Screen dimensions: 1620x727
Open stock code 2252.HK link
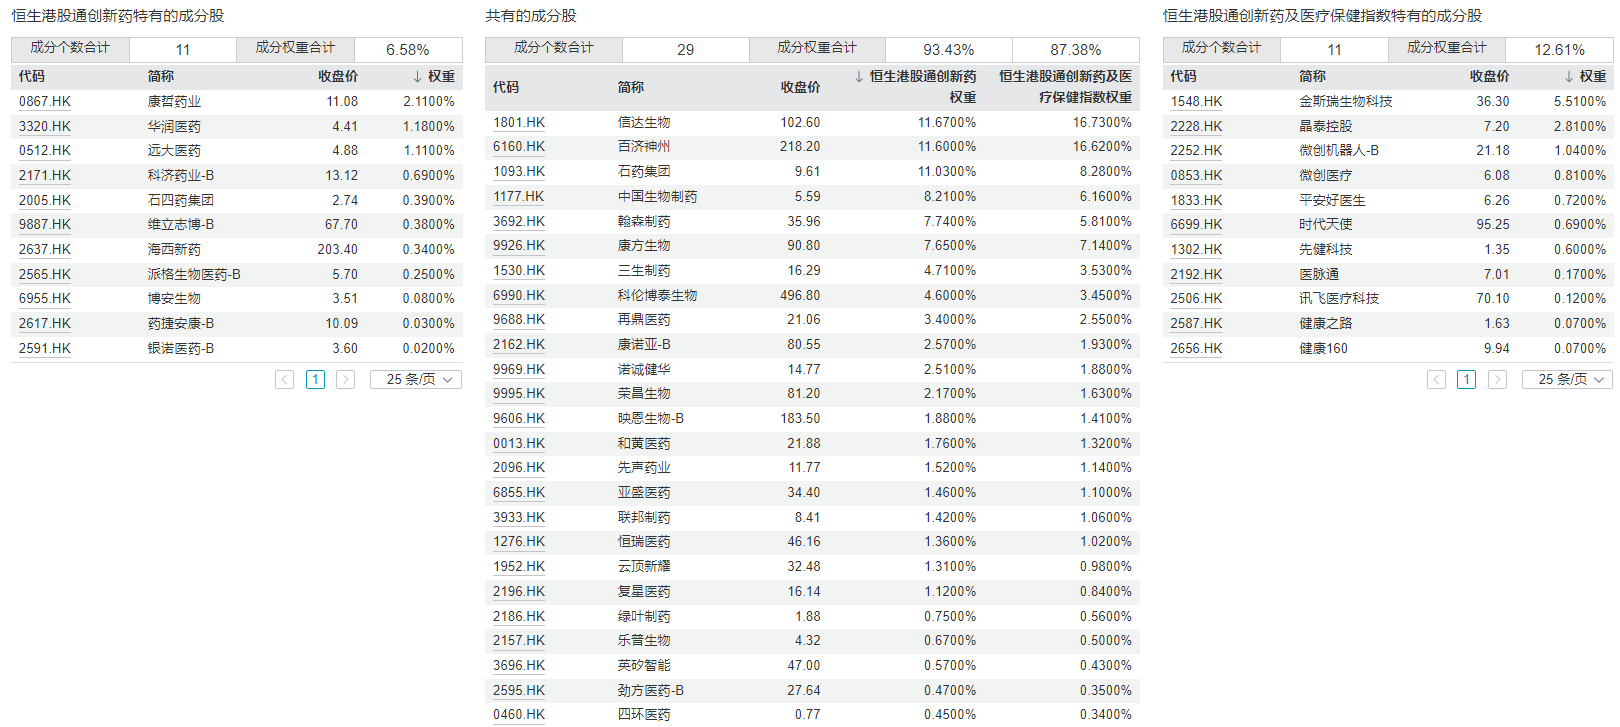(x=1197, y=151)
